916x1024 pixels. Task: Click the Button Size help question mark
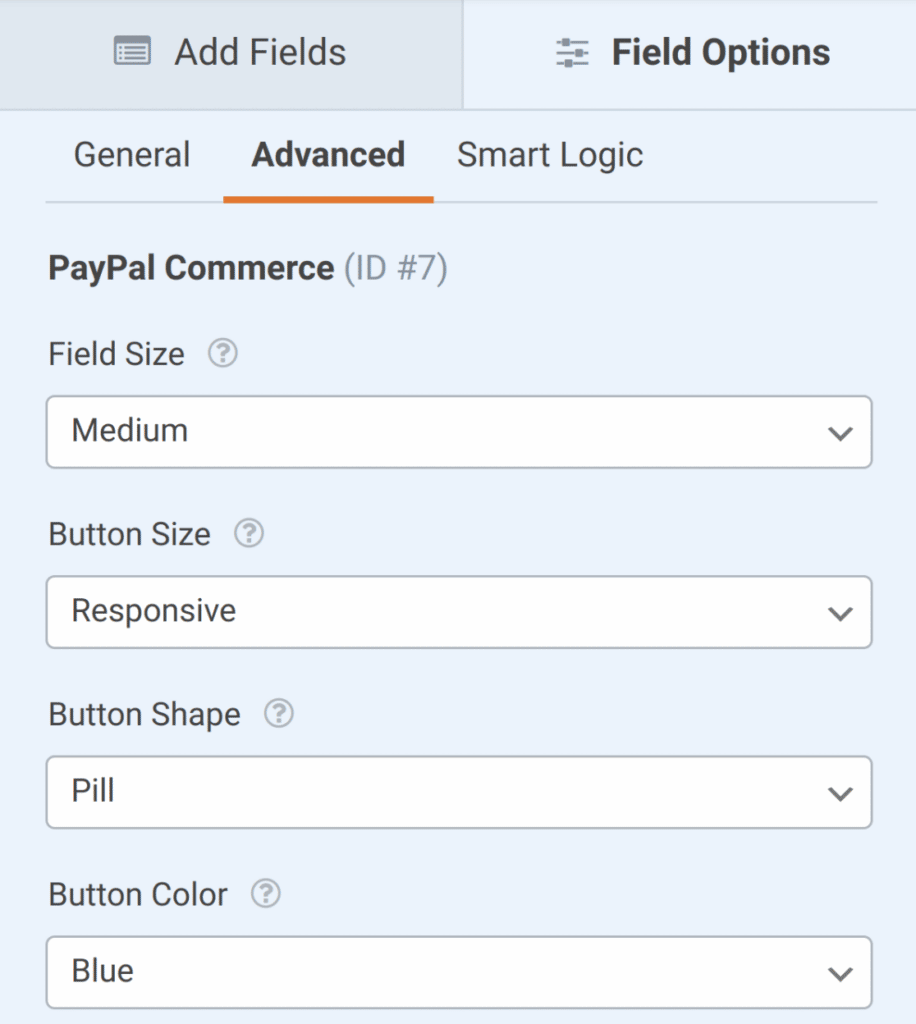tap(248, 534)
